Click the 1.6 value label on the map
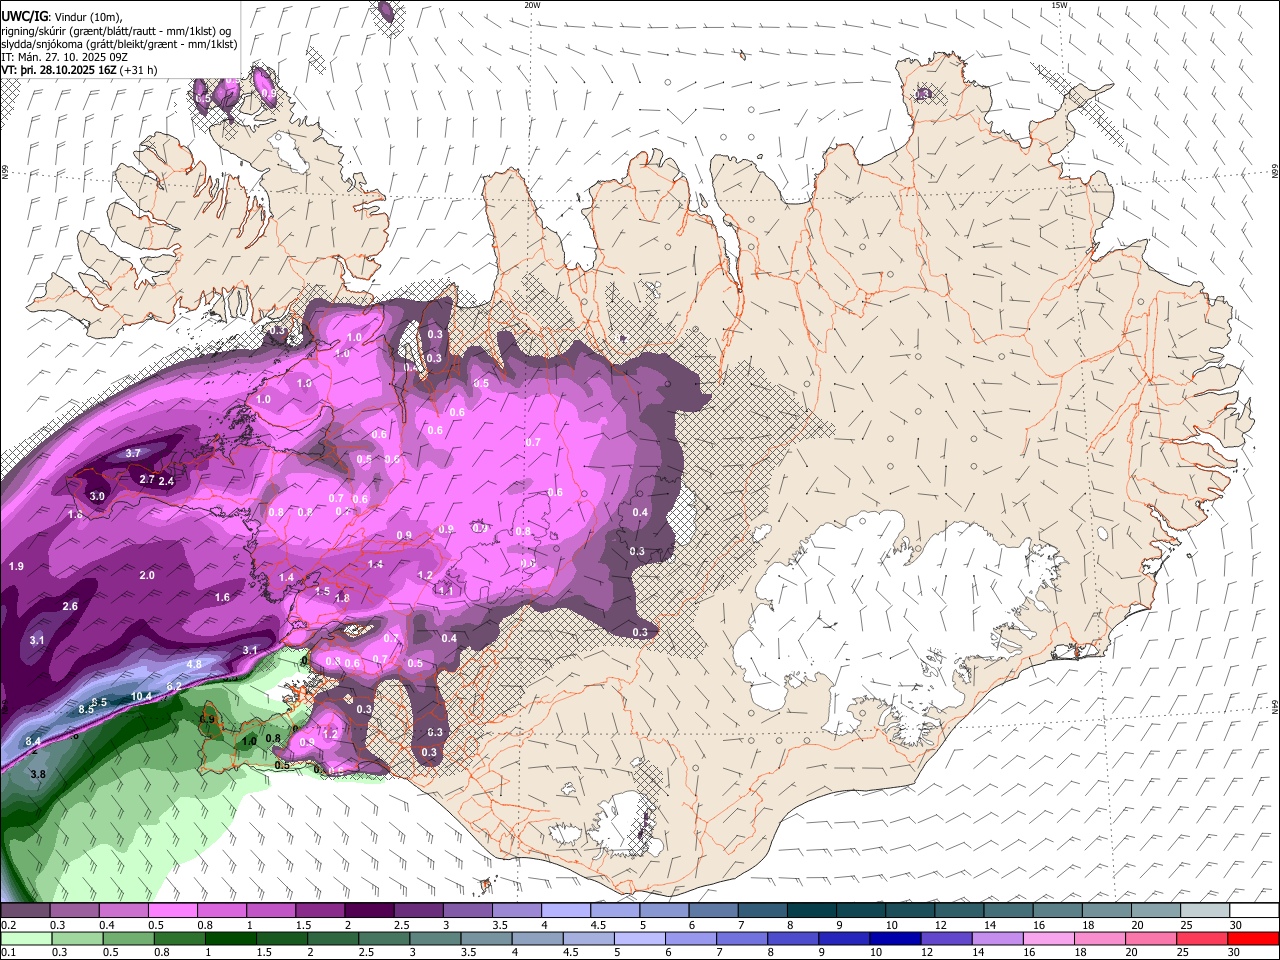Image resolution: width=1280 pixels, height=960 pixels. [222, 598]
